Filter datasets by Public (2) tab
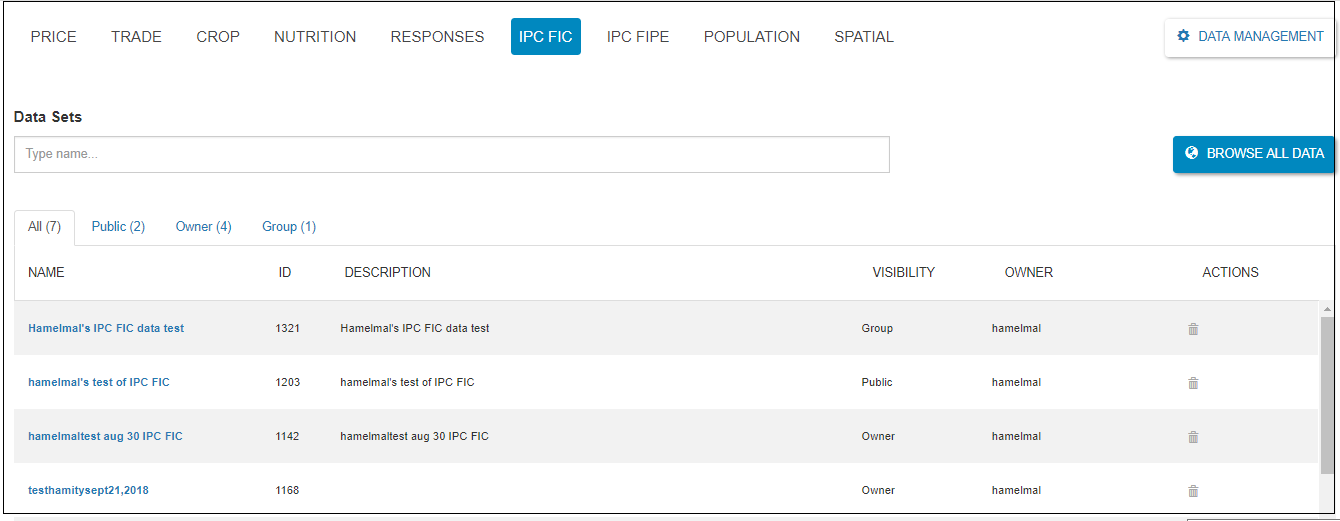The height and width of the screenshot is (521, 1340). (118, 227)
